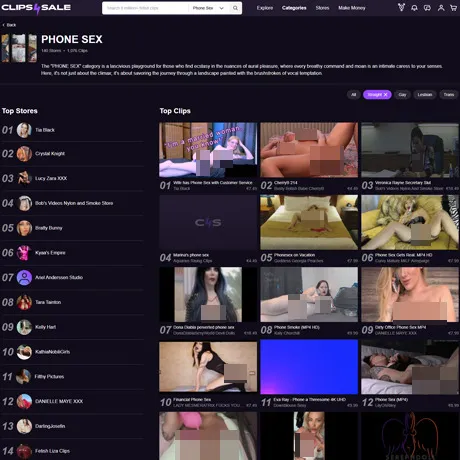Viewport: 460px width, 460px height.
Task: Open the messages chat icon
Action: click(427, 8)
